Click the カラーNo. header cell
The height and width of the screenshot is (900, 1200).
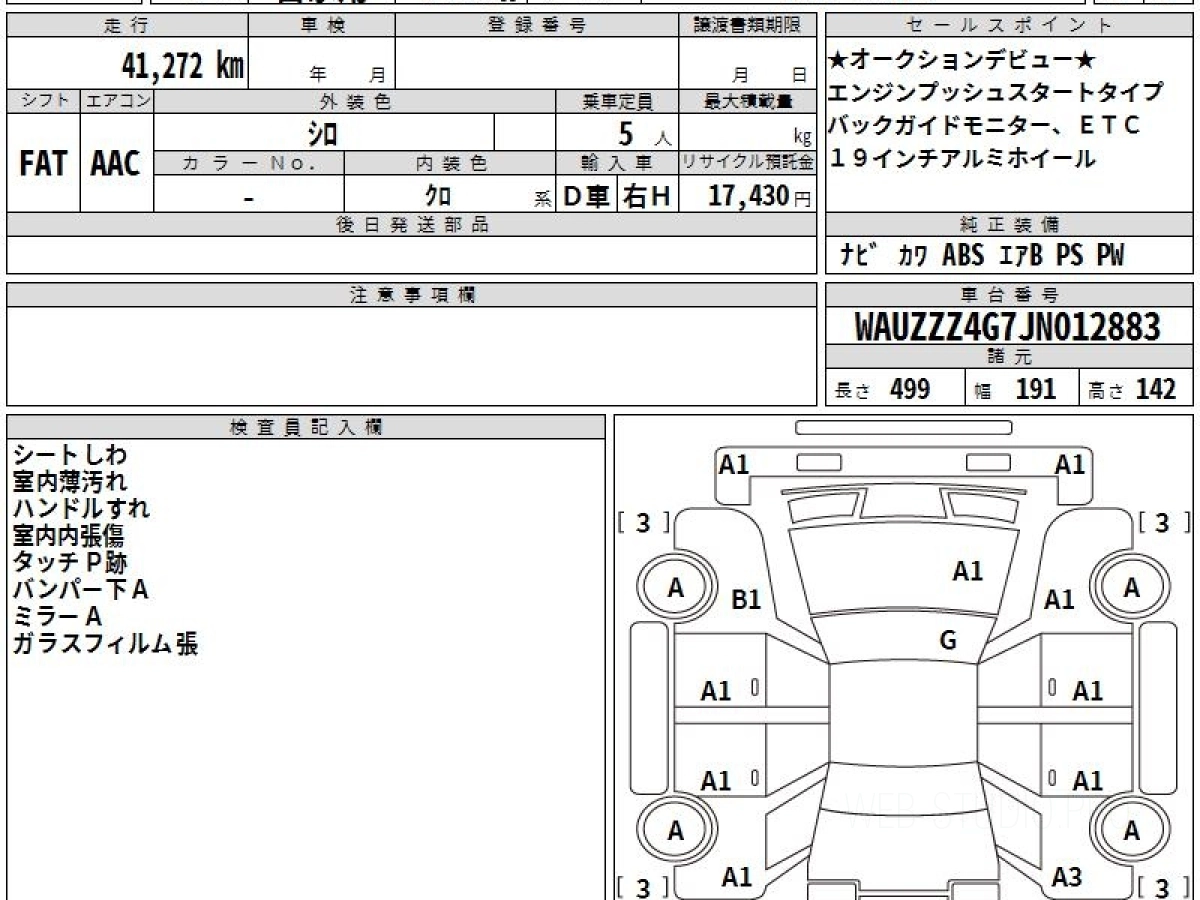click(x=249, y=163)
